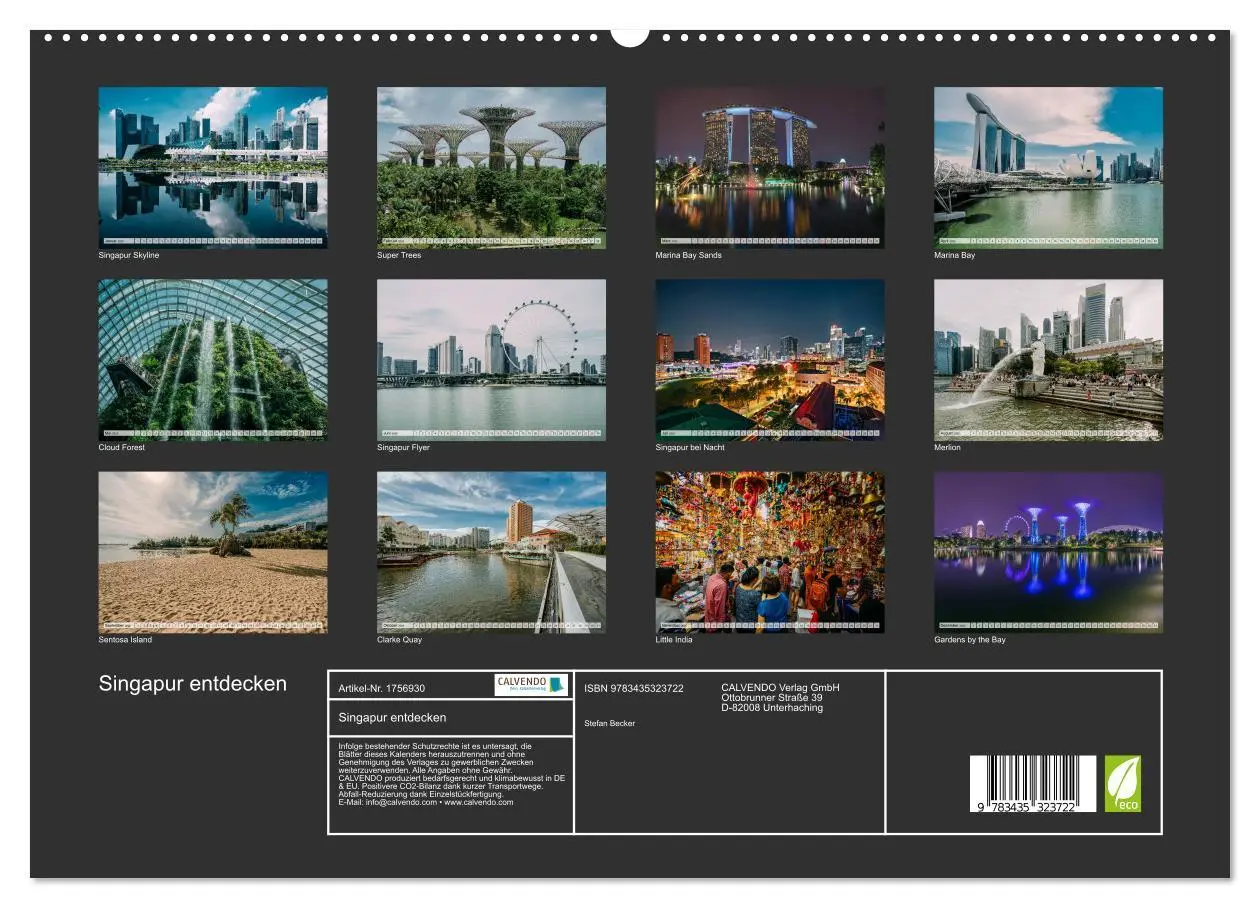This screenshot has width=1260, height=908.
Task: Select the Sentosa Island beach photo
Action: click(213, 552)
